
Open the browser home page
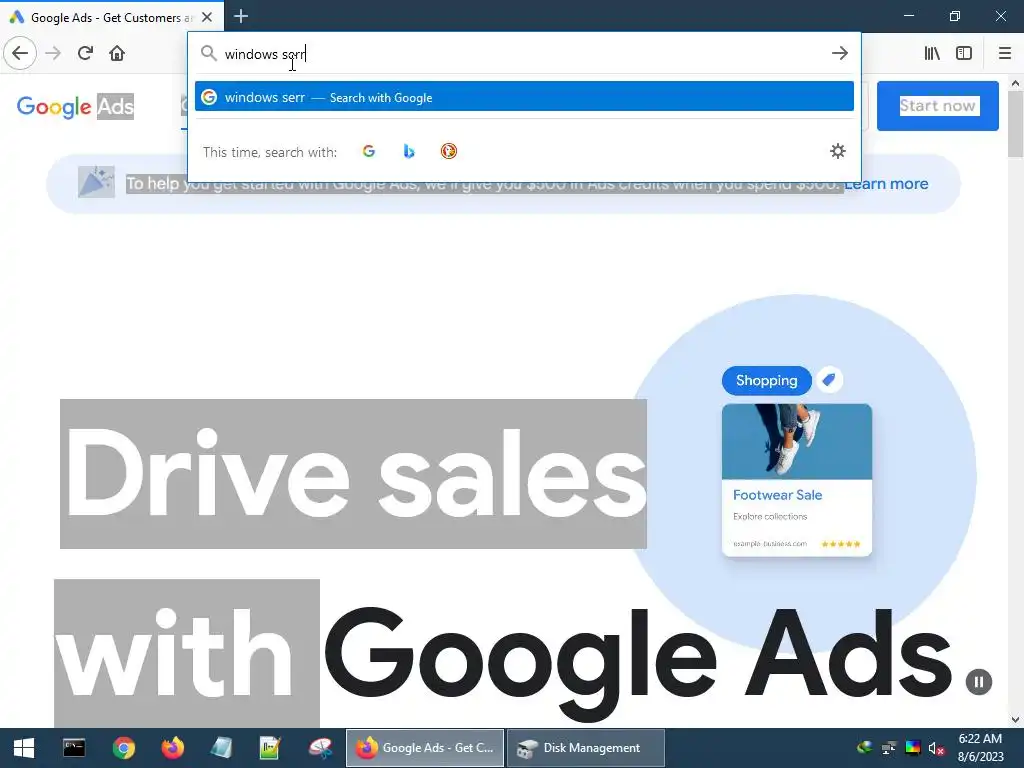(117, 53)
